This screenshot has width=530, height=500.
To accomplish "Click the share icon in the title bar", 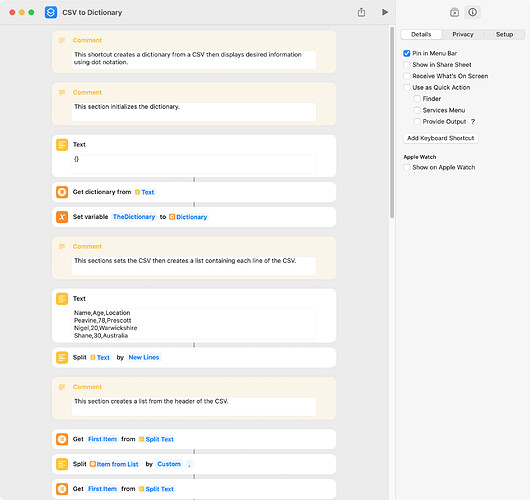I will click(x=361, y=12).
